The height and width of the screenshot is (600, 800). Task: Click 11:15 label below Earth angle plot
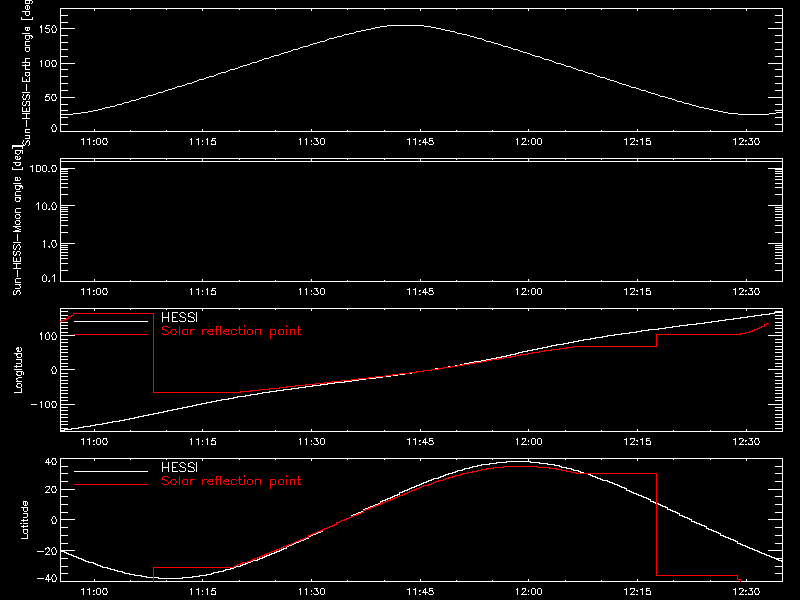(203, 142)
